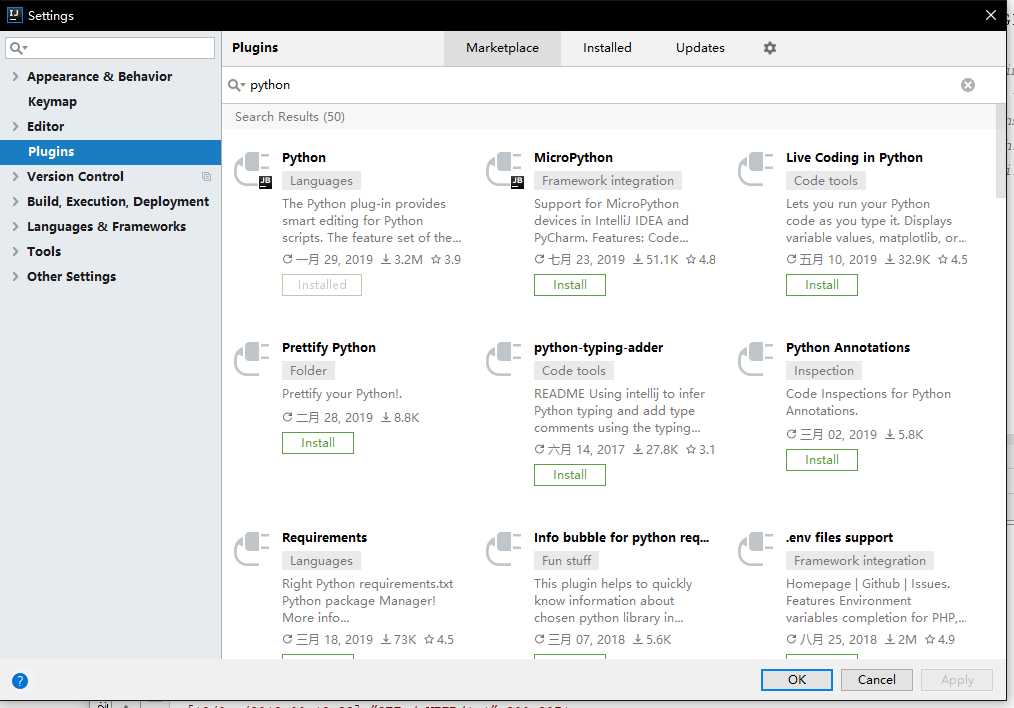Close the Settings dialog window
The height and width of the screenshot is (708, 1014).
[990, 15]
